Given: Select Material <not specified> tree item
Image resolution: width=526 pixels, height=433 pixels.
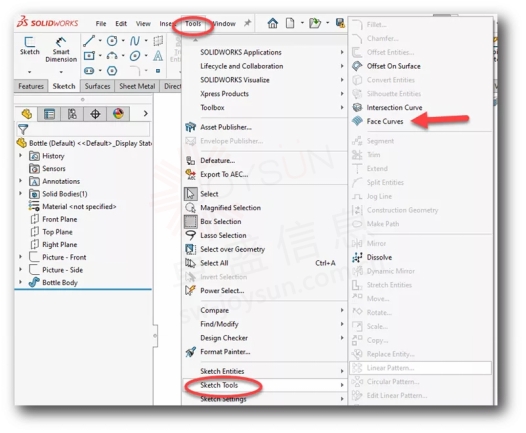Looking at the screenshot, I should pyautogui.click(x=79, y=207).
